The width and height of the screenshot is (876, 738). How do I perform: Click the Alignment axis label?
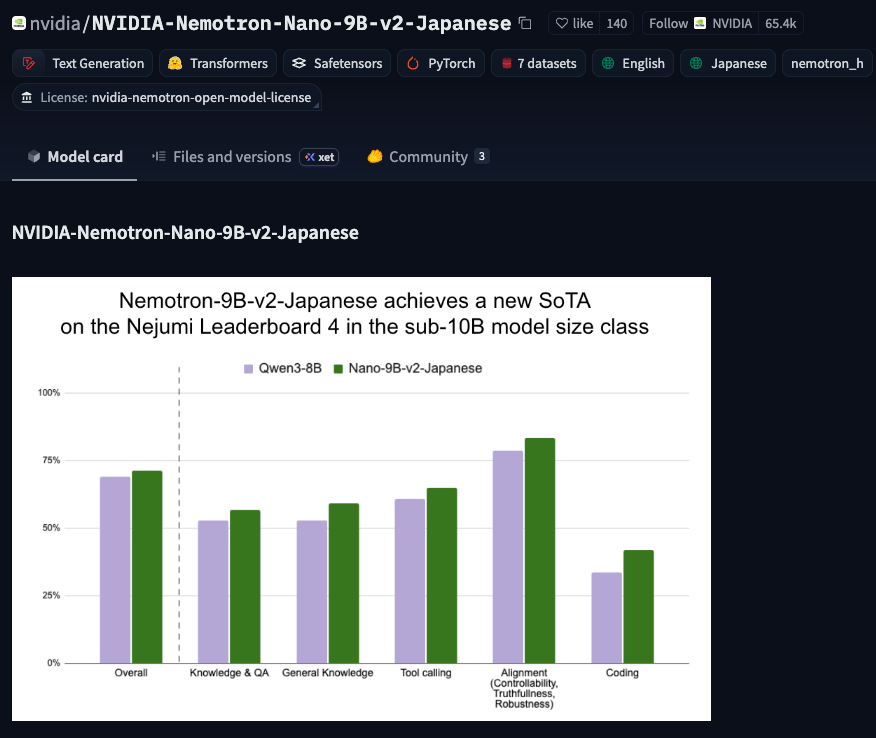524,688
